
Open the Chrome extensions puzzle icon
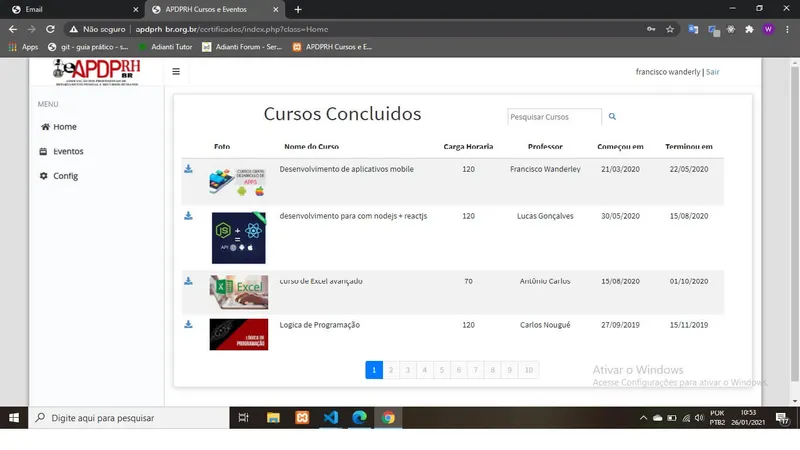pos(749,29)
